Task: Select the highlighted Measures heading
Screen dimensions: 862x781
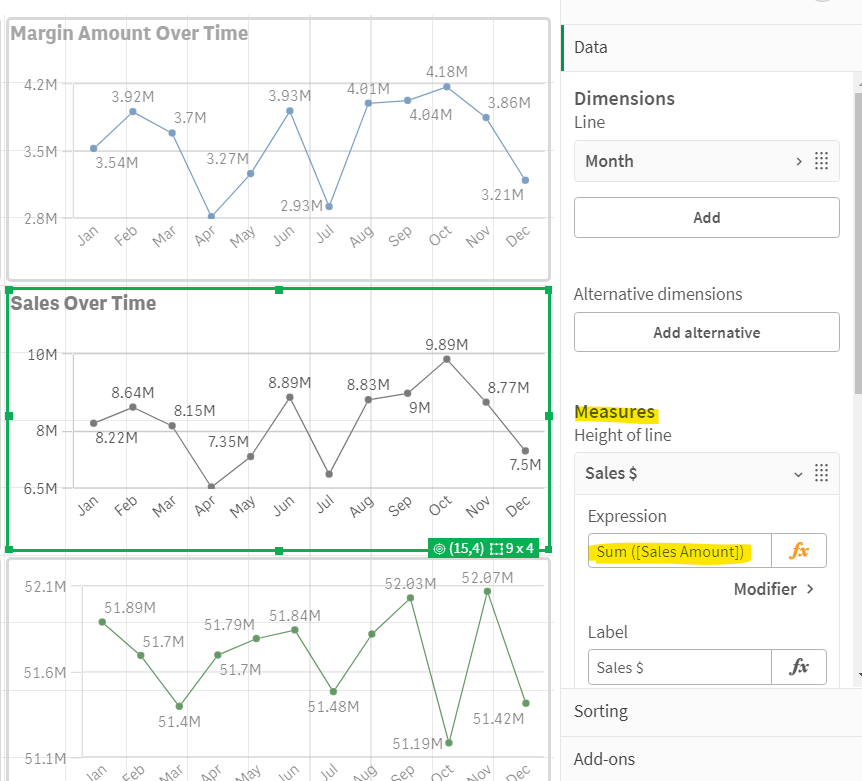Action: pos(614,412)
